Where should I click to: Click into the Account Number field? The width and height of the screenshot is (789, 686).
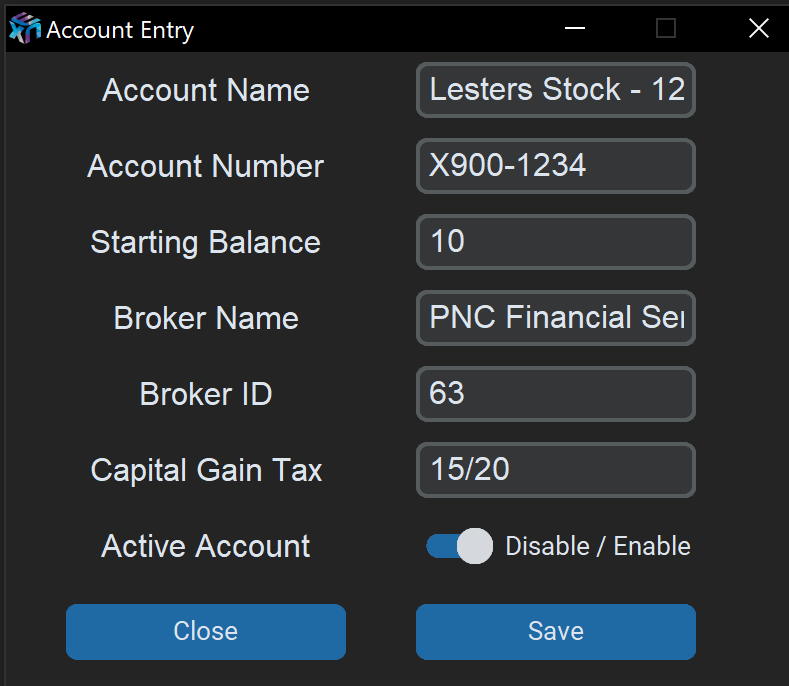555,166
